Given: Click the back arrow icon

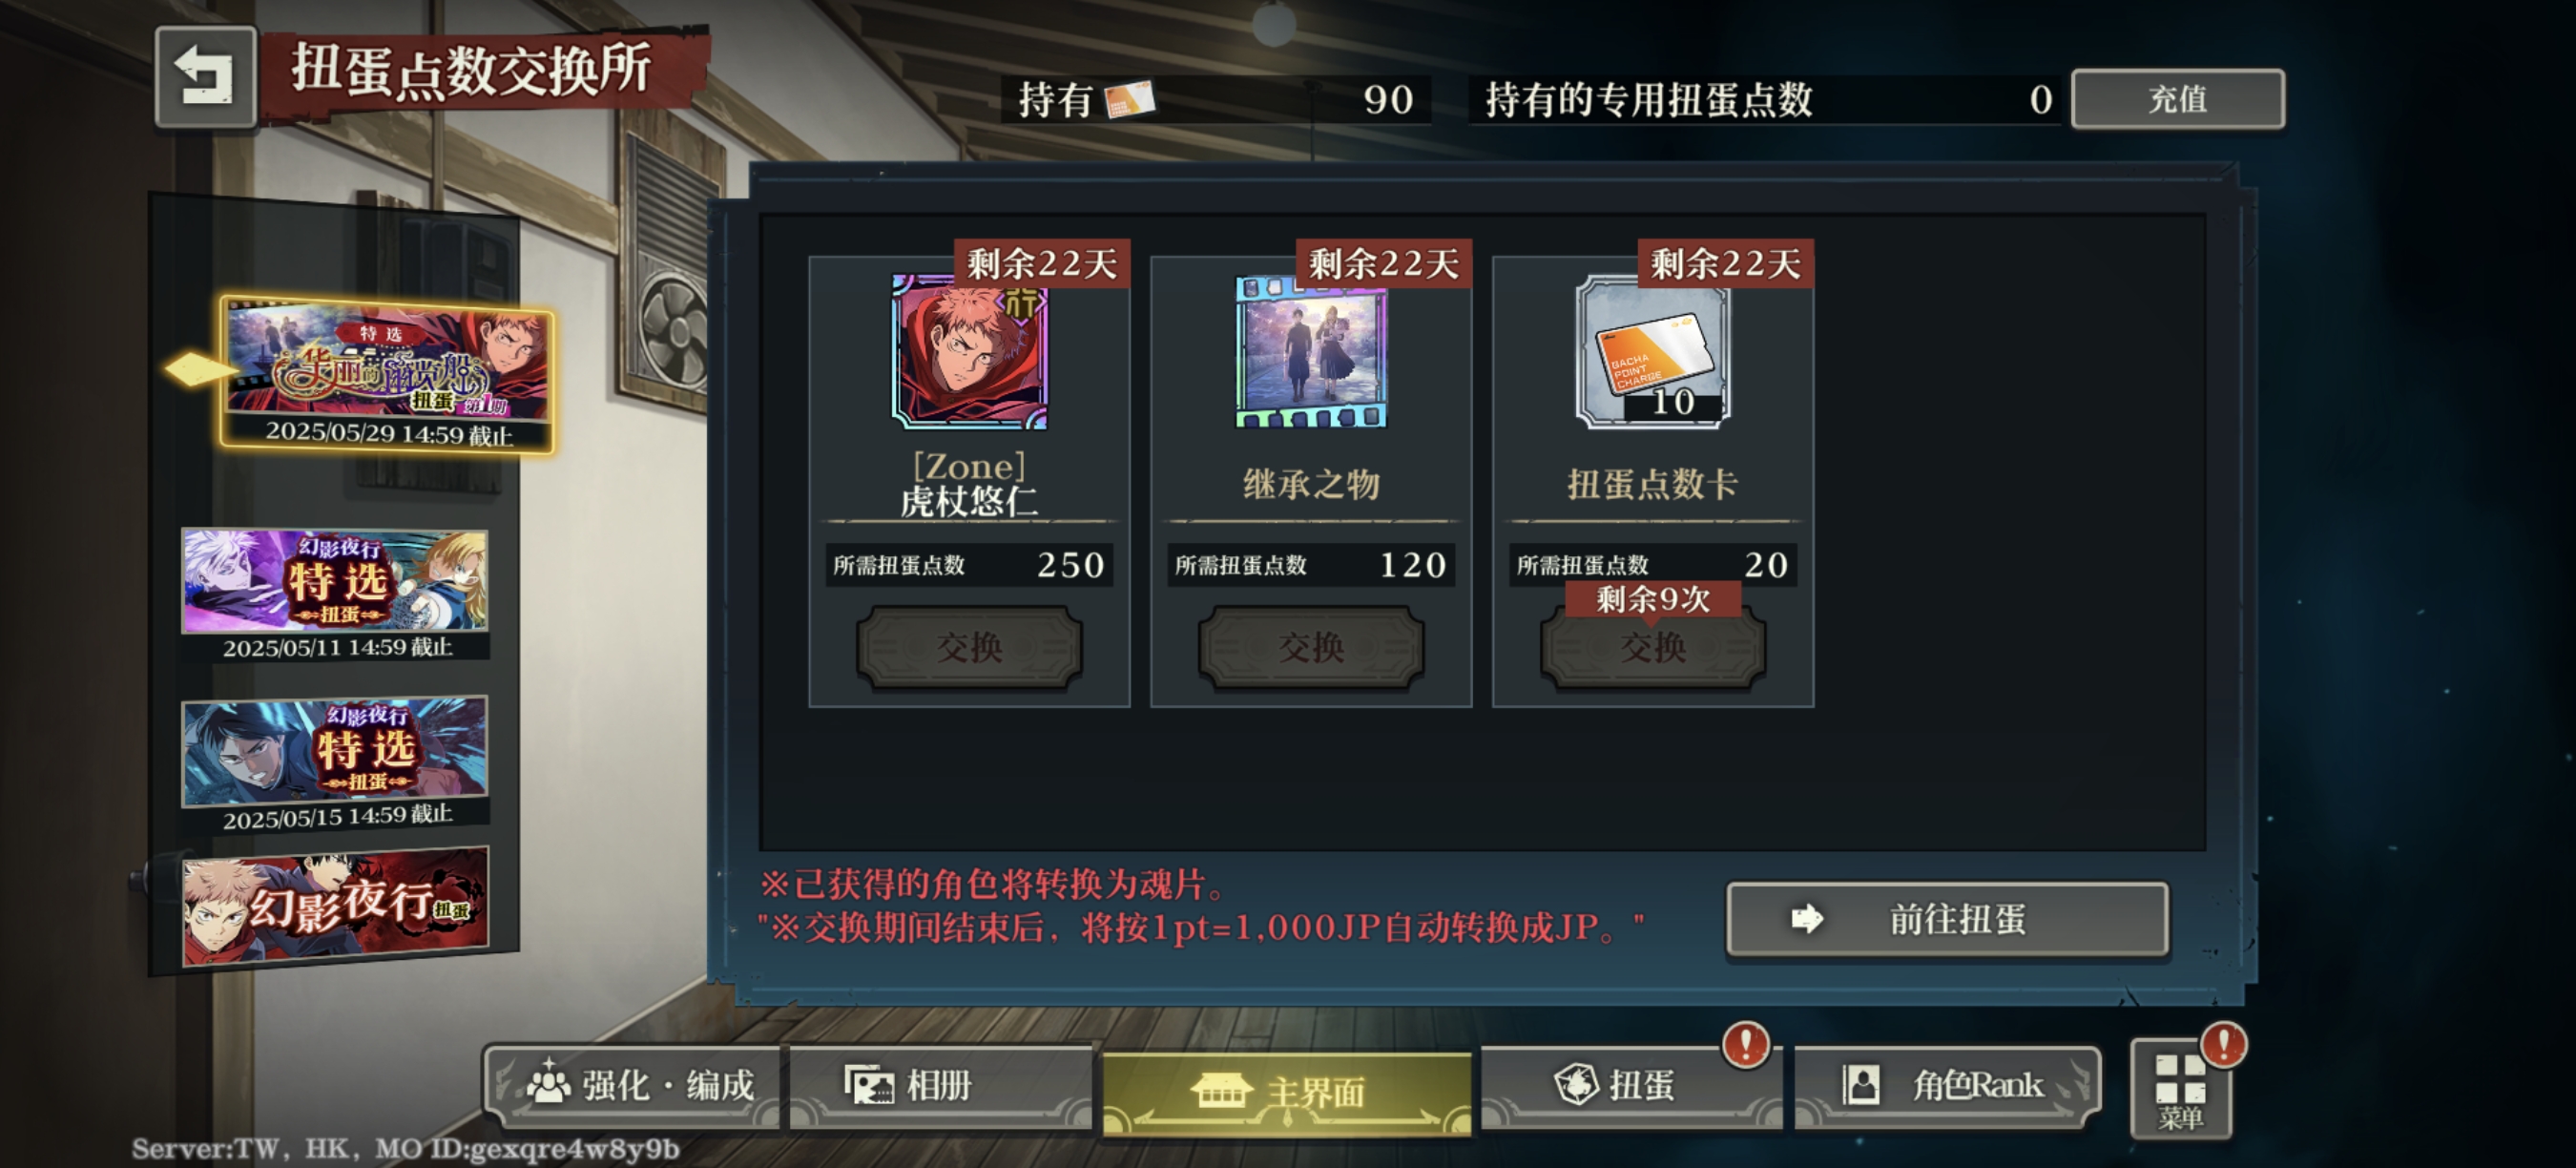Looking at the screenshot, I should pos(205,77).
